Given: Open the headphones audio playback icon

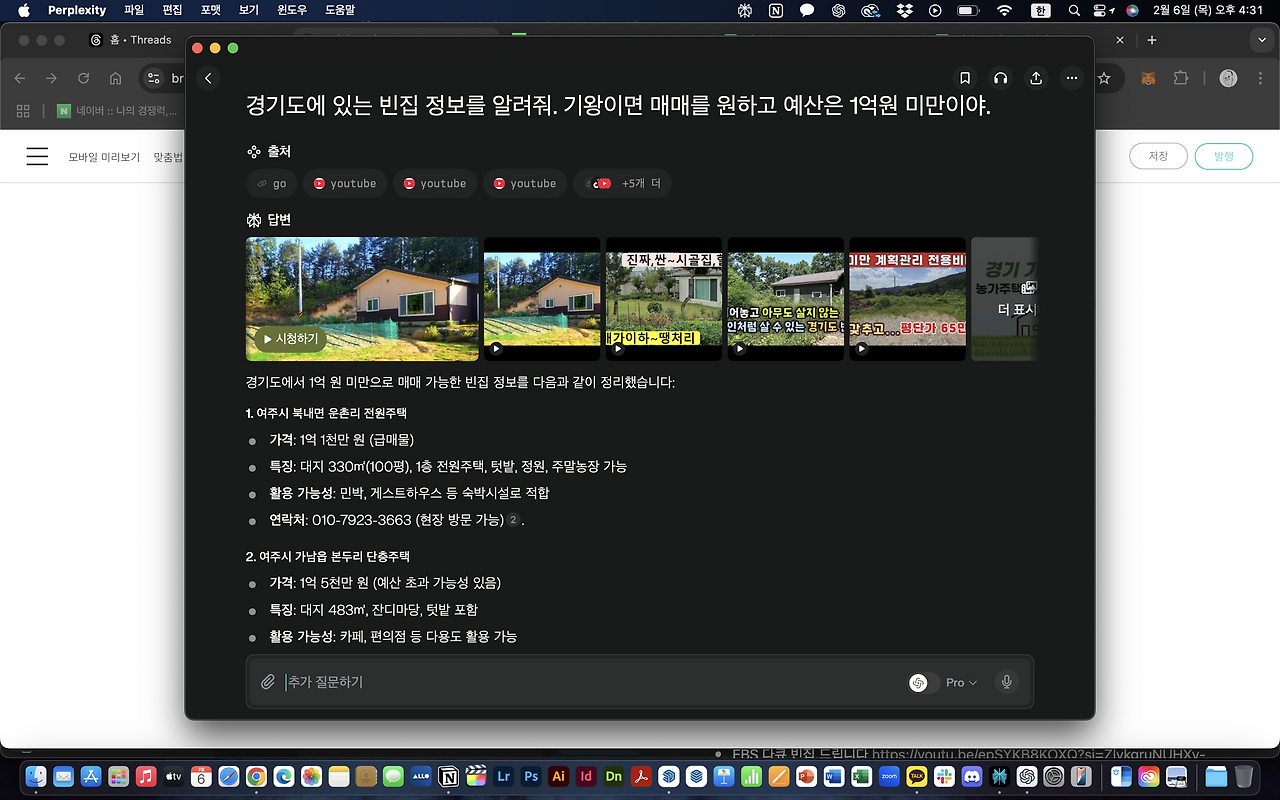Looking at the screenshot, I should tap(1000, 77).
